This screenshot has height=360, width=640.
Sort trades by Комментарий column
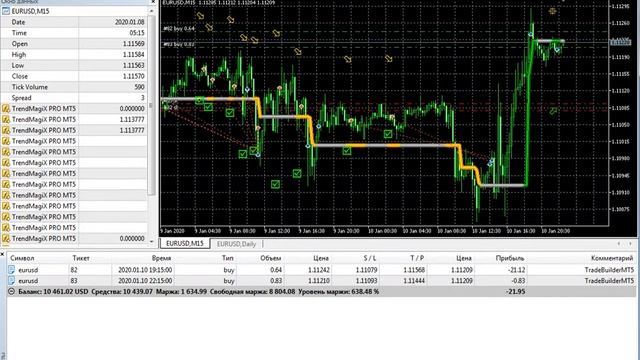click(x=612, y=258)
